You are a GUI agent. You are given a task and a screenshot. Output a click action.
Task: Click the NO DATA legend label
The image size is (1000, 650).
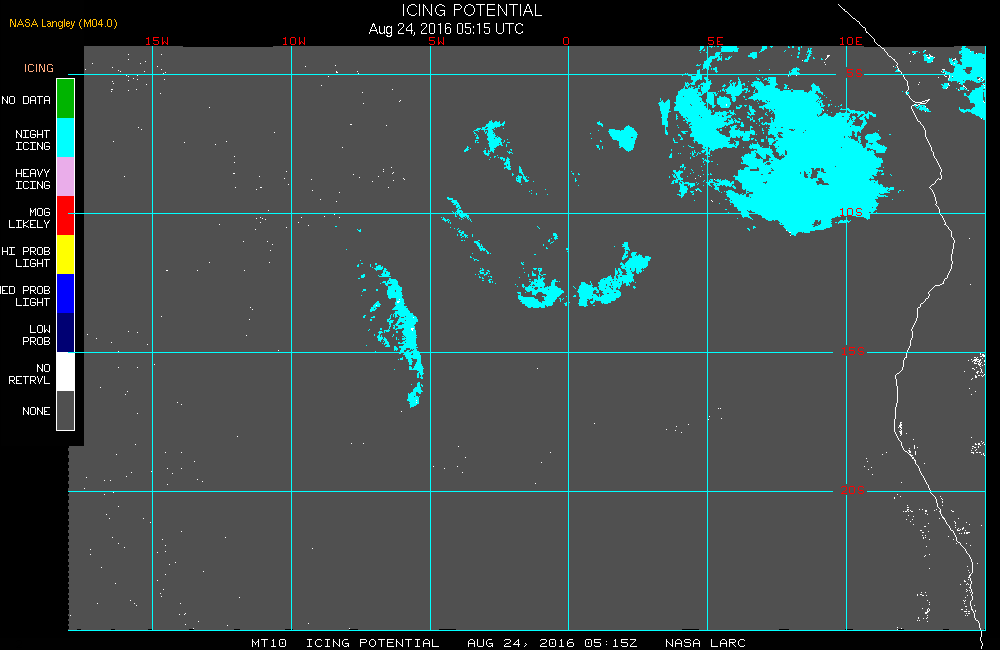[x=26, y=100]
